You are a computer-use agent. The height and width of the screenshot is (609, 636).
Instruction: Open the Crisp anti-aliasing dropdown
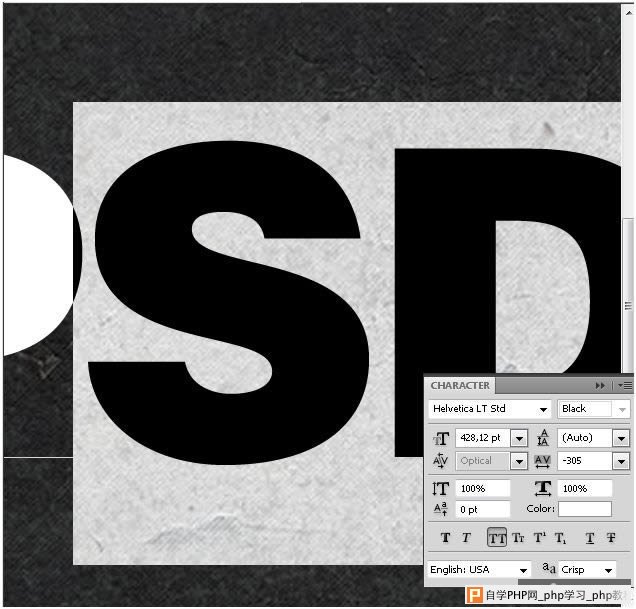click(x=587, y=570)
